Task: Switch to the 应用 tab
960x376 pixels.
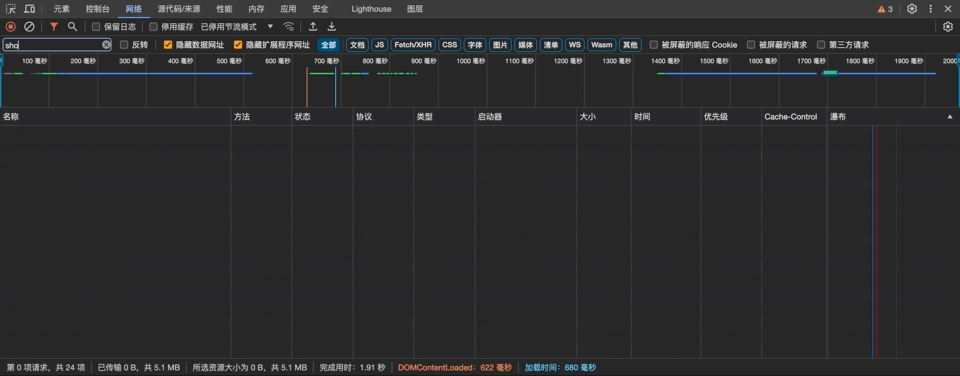Action: click(x=288, y=9)
